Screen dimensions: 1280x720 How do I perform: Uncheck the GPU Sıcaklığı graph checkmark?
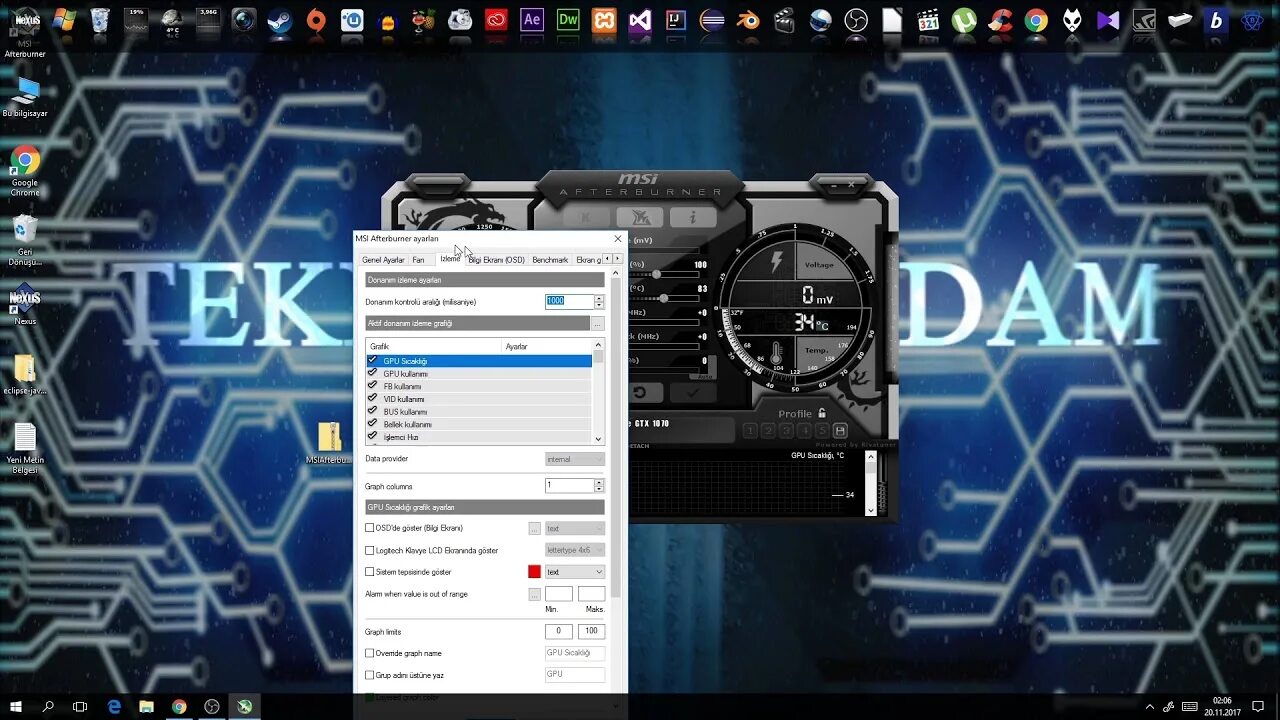[x=372, y=360]
